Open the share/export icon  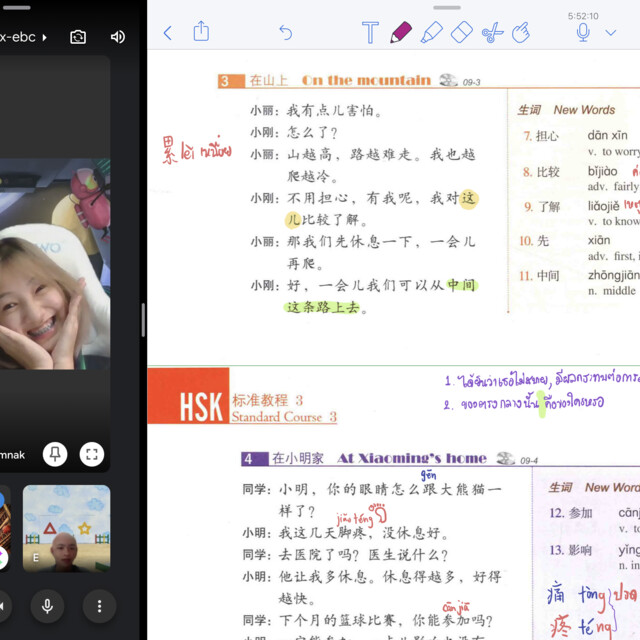[201, 31]
